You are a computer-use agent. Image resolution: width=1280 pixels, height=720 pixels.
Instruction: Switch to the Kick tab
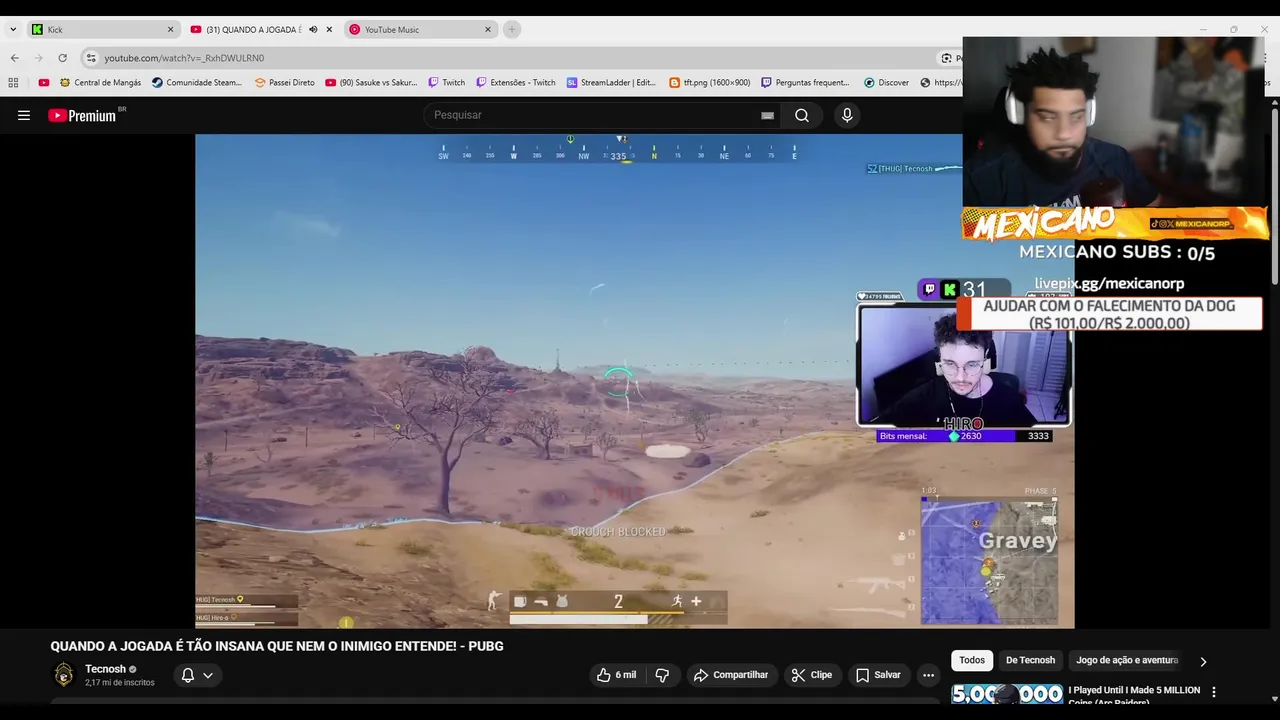103,29
